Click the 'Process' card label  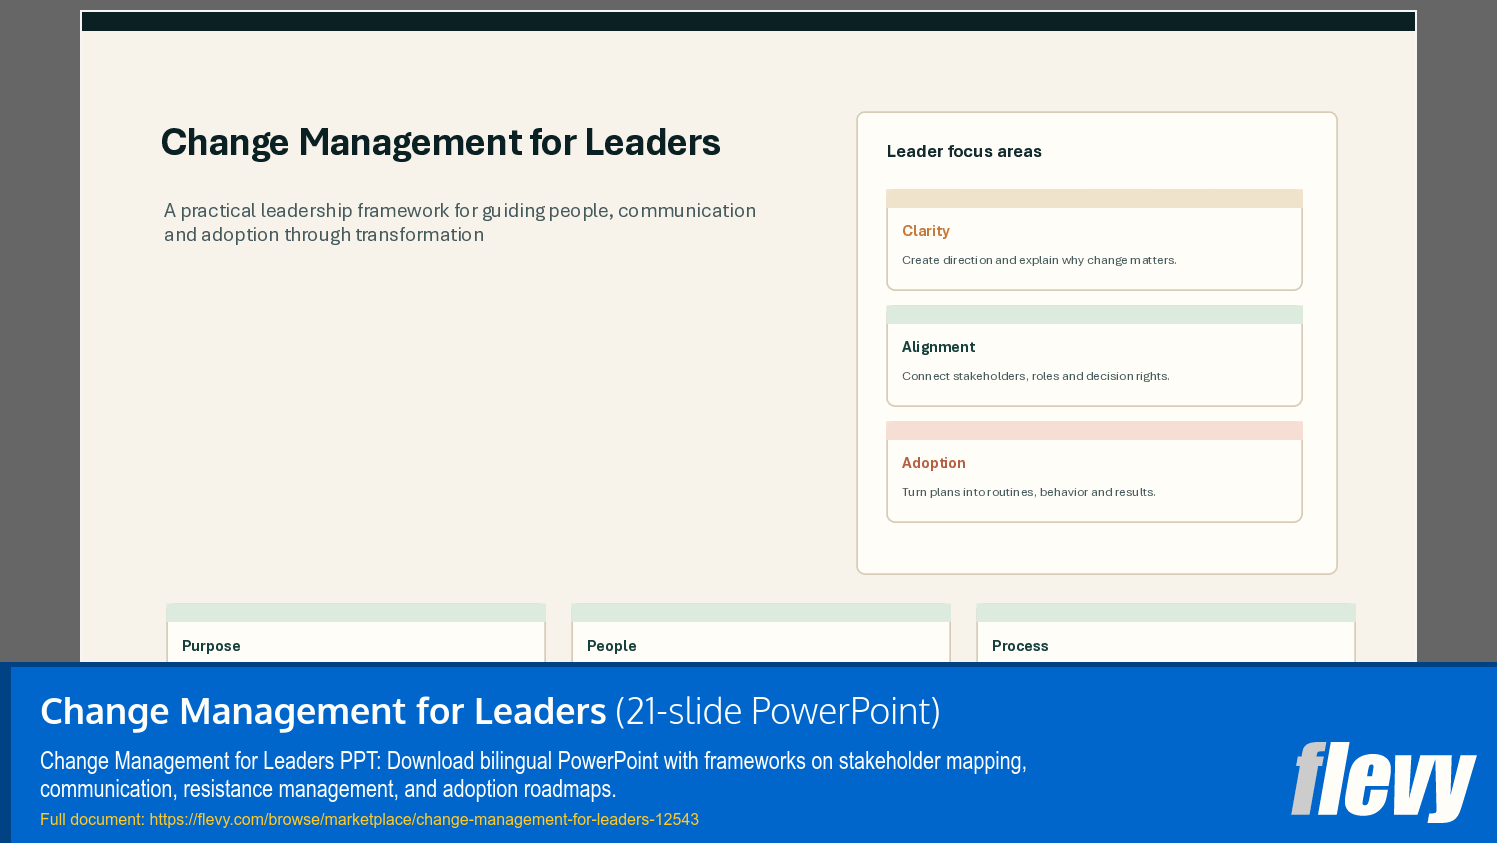click(1020, 646)
